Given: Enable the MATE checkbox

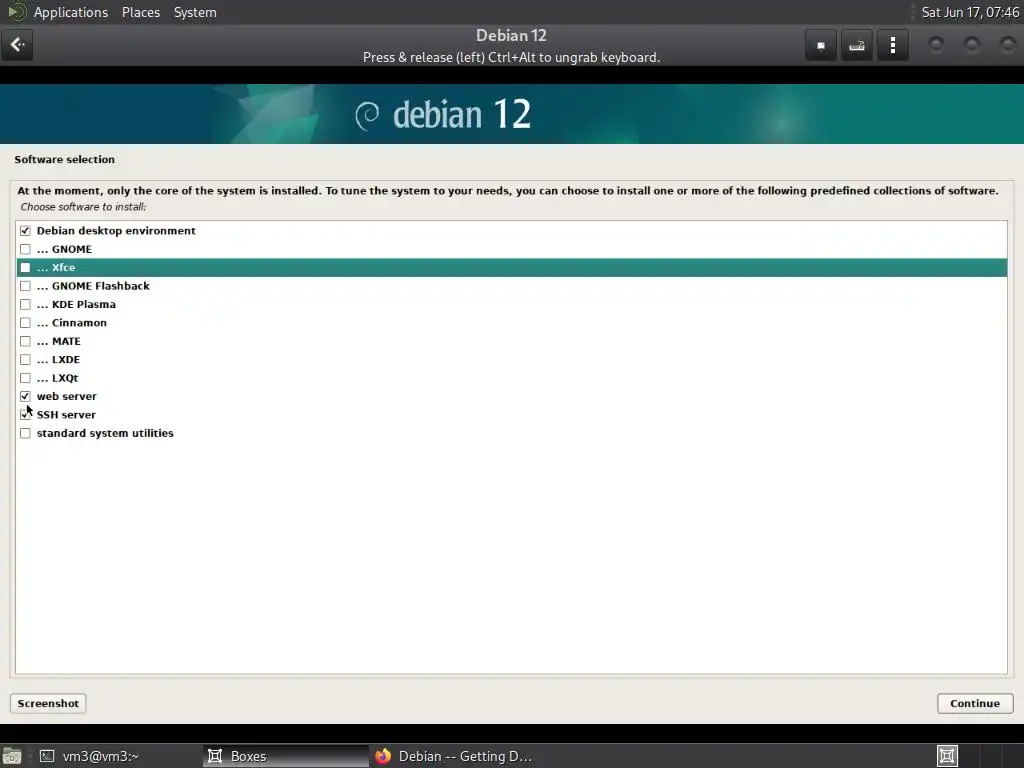Looking at the screenshot, I should [25, 341].
